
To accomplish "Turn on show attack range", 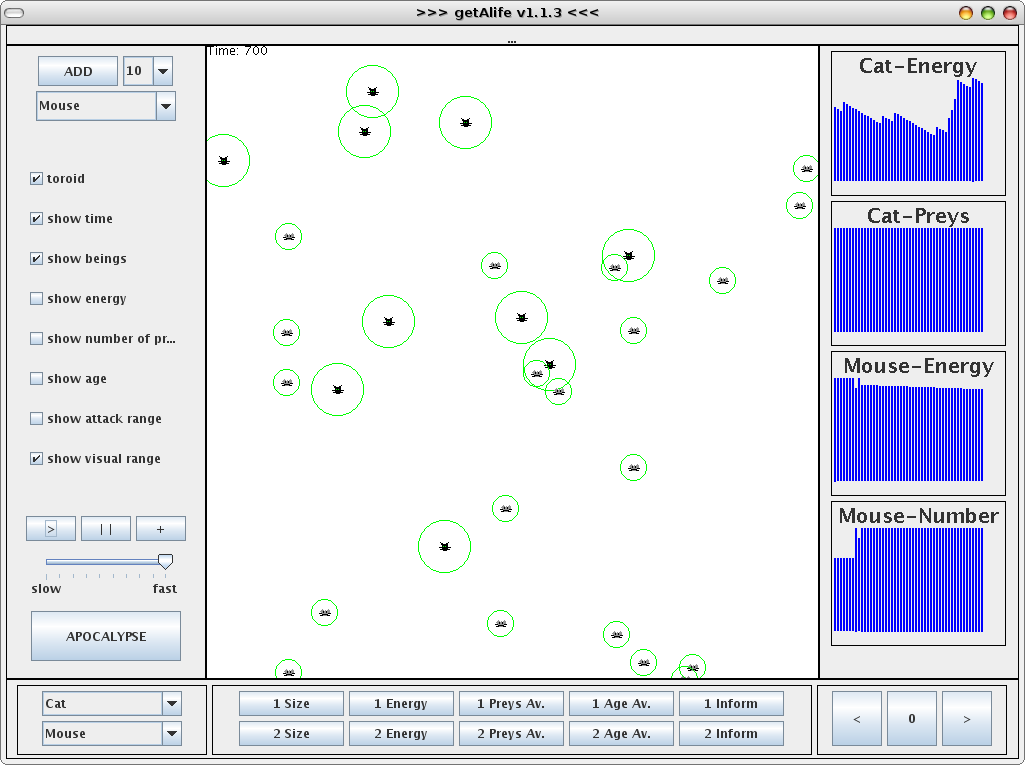I will (x=37, y=418).
